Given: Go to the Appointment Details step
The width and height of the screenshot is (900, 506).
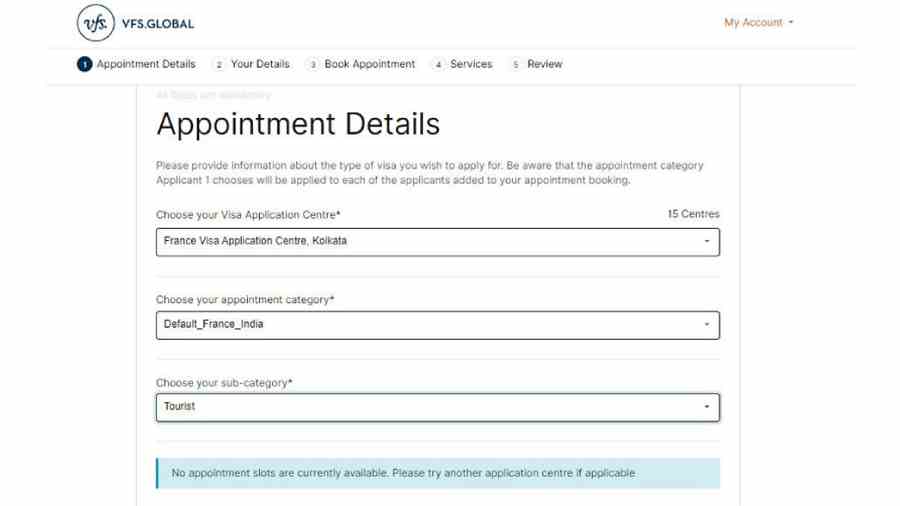Looking at the screenshot, I should [146, 64].
